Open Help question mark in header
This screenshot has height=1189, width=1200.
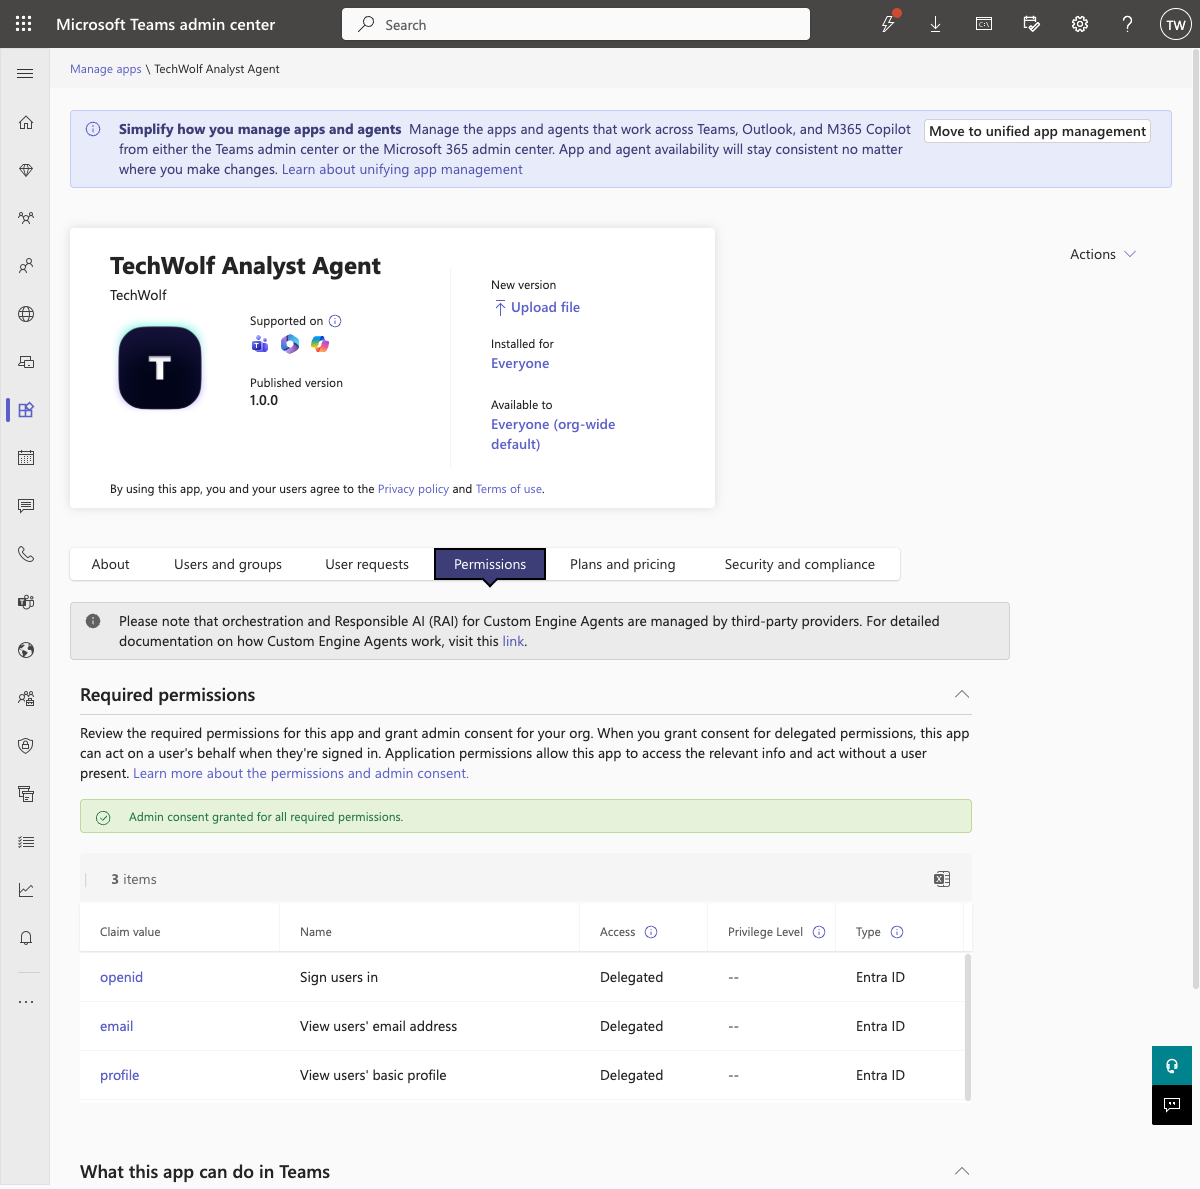coord(1127,24)
